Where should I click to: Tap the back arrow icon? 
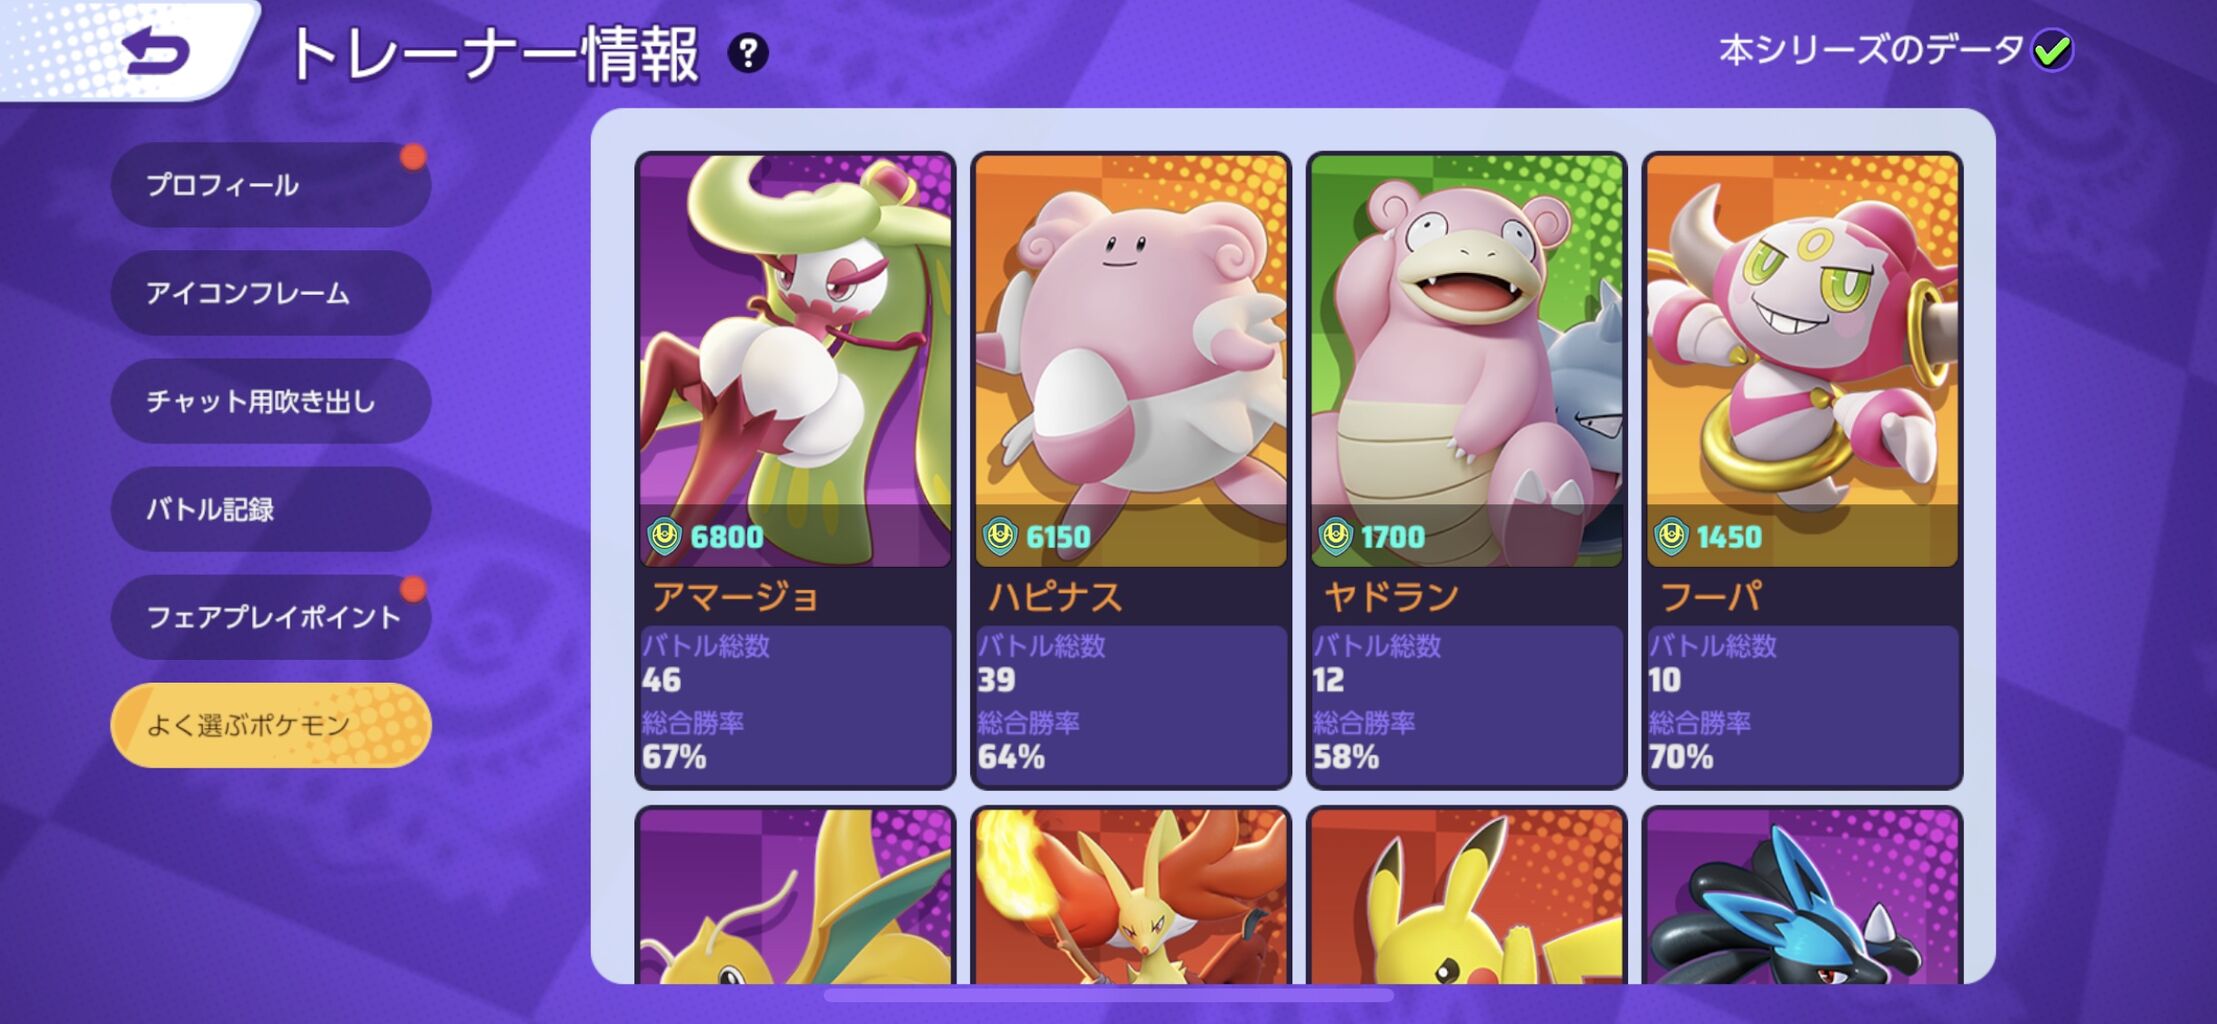point(157,50)
